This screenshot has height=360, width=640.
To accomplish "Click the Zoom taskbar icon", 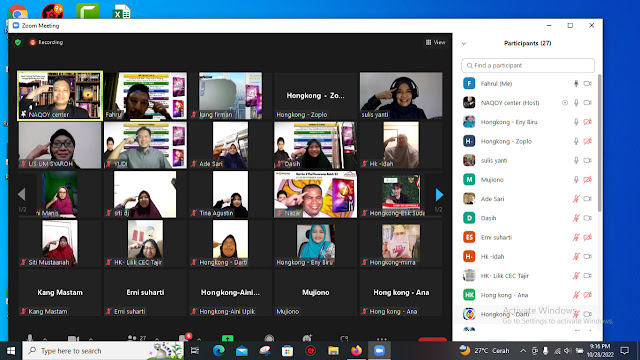I will pyautogui.click(x=379, y=351).
